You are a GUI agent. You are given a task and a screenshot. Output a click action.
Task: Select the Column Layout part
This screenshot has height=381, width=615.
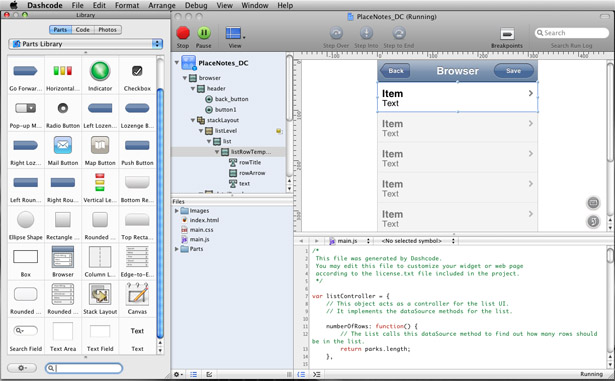(100, 257)
